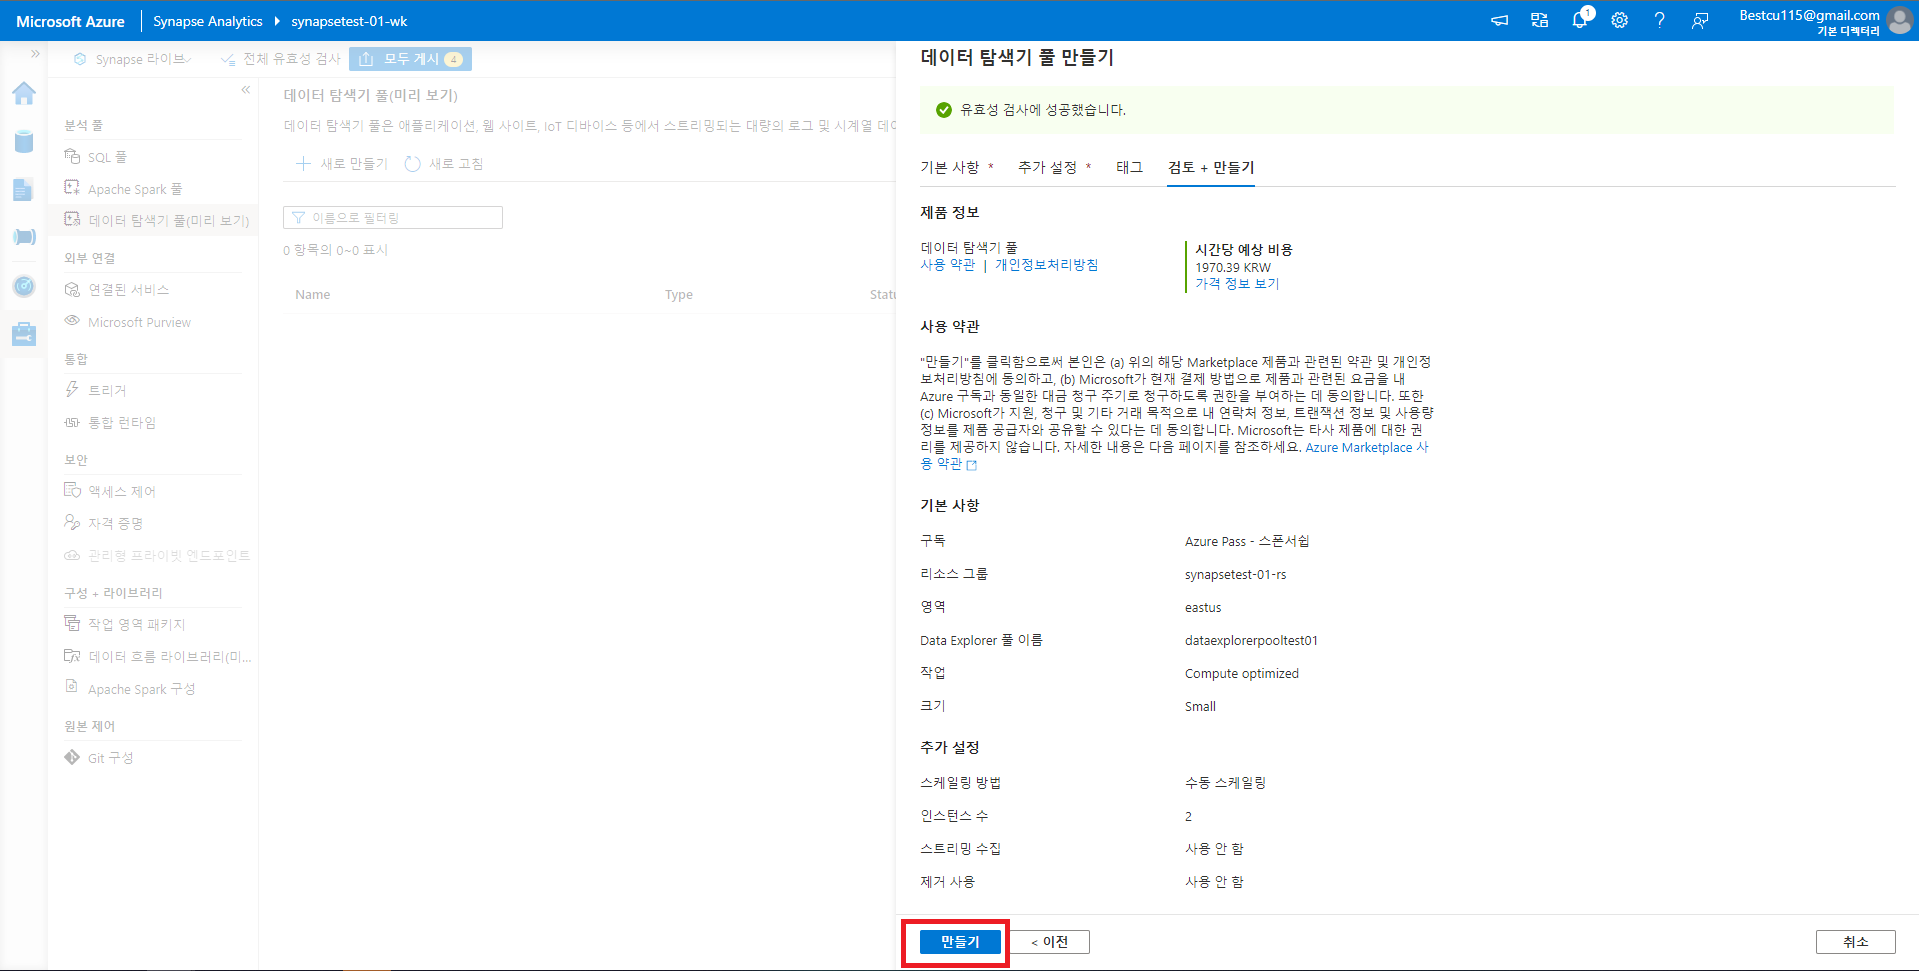Open the 개인정보처리방침 link
The width and height of the screenshot is (1919, 971).
point(1046,265)
